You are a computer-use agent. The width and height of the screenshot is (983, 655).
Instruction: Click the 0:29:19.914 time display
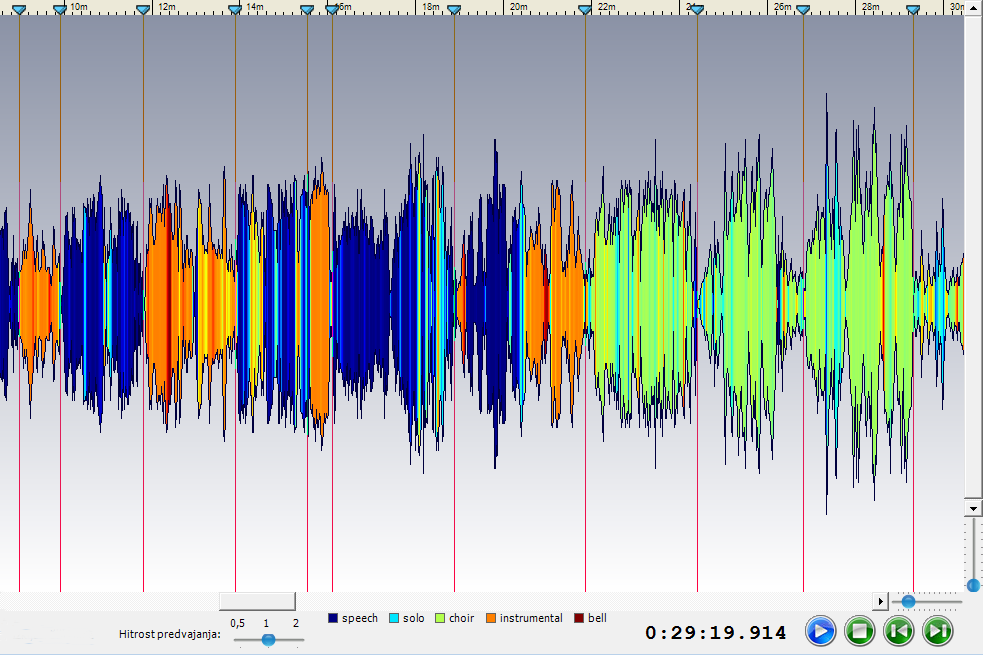coord(715,632)
